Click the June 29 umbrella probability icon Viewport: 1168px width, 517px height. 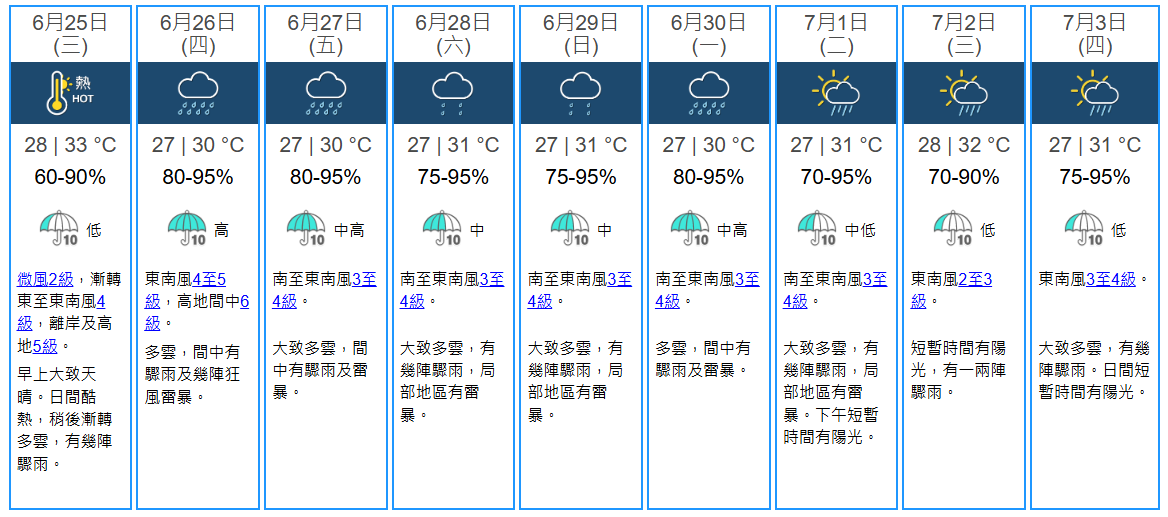point(570,229)
